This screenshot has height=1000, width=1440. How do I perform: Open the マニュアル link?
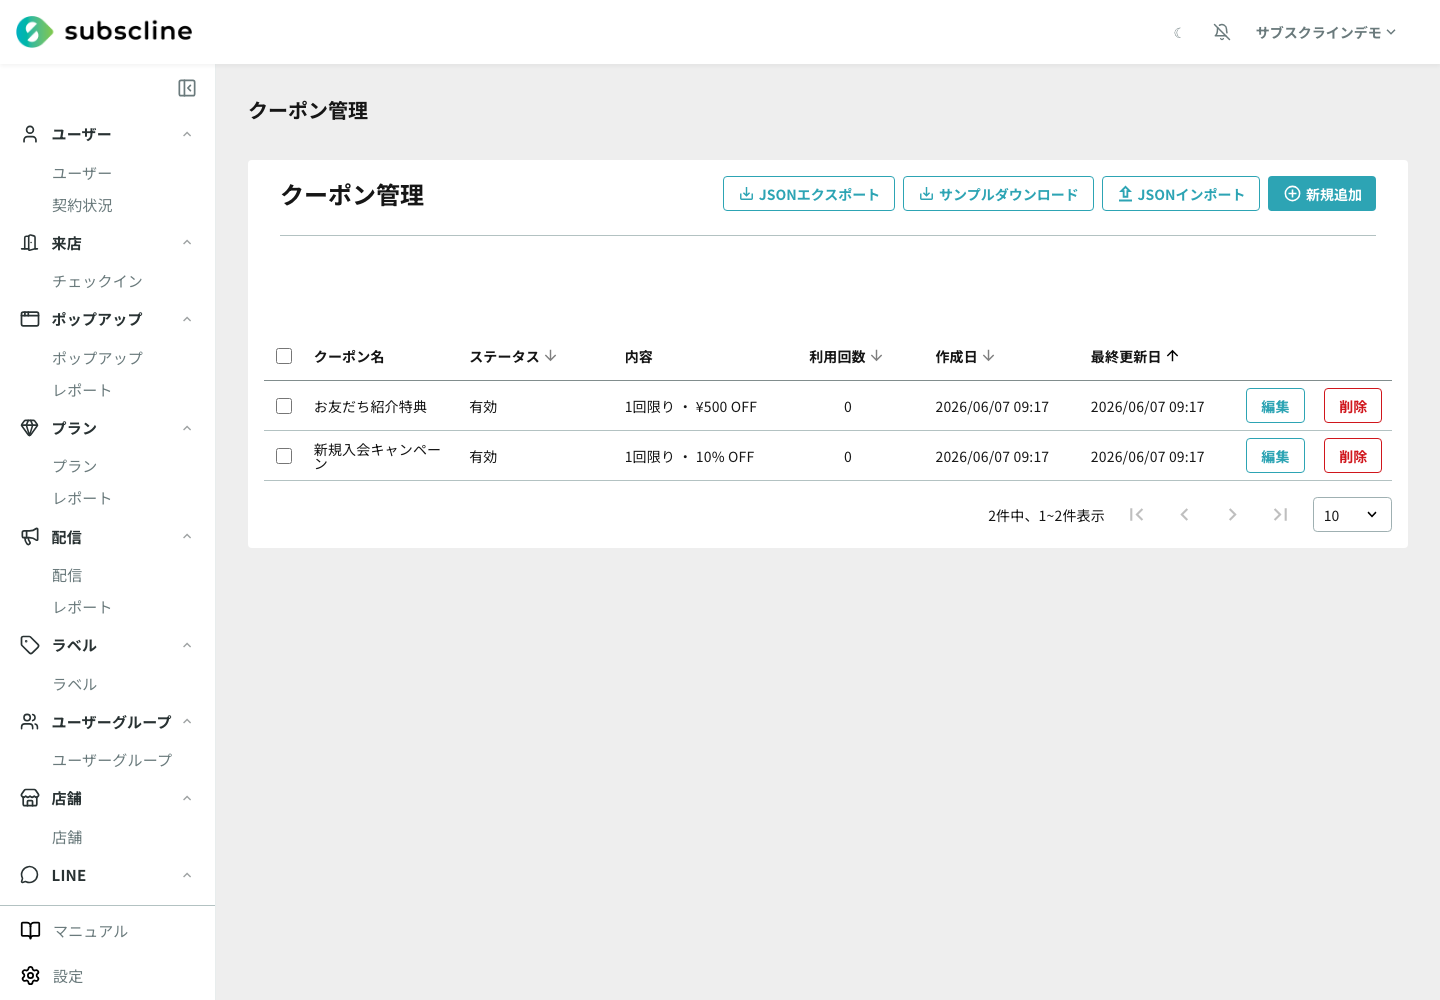[90, 931]
